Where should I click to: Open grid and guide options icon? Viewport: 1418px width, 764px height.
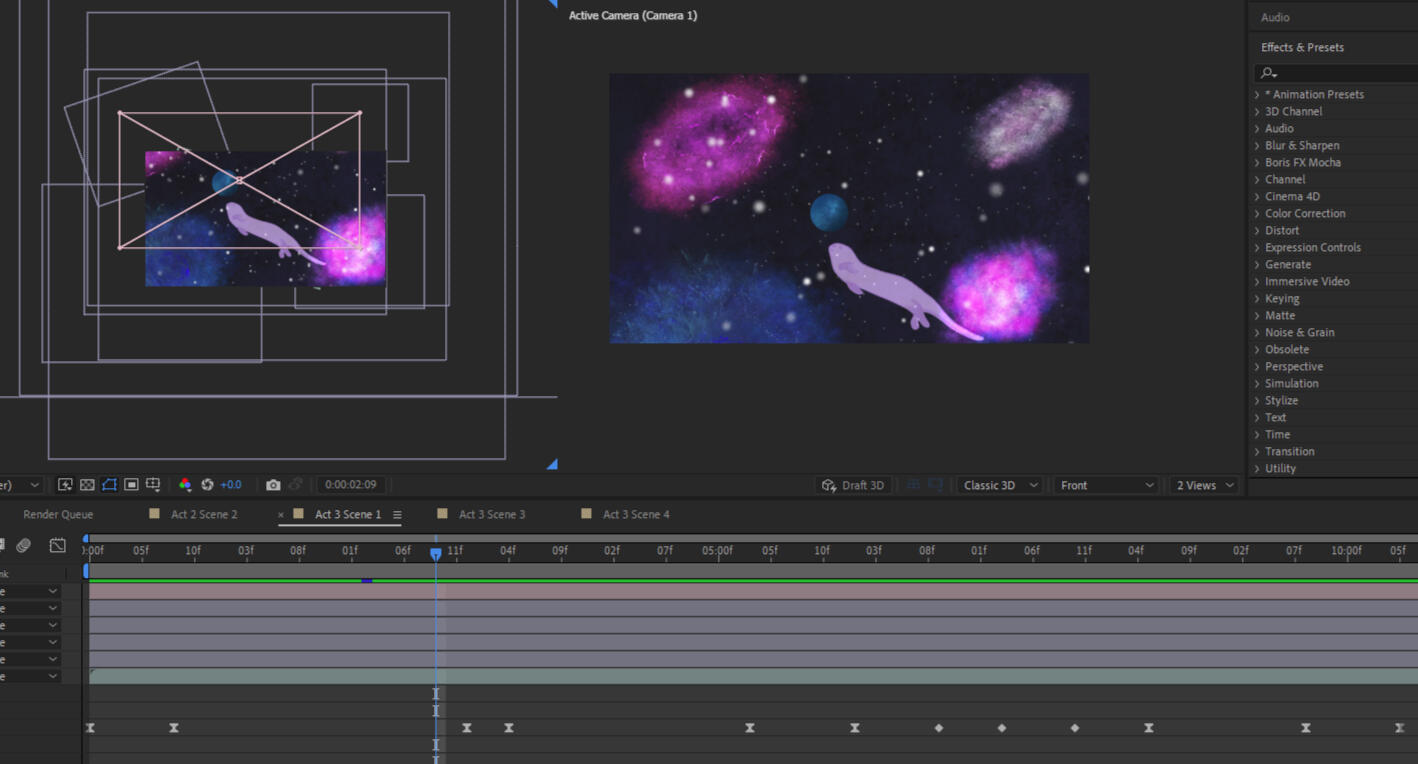tap(153, 485)
